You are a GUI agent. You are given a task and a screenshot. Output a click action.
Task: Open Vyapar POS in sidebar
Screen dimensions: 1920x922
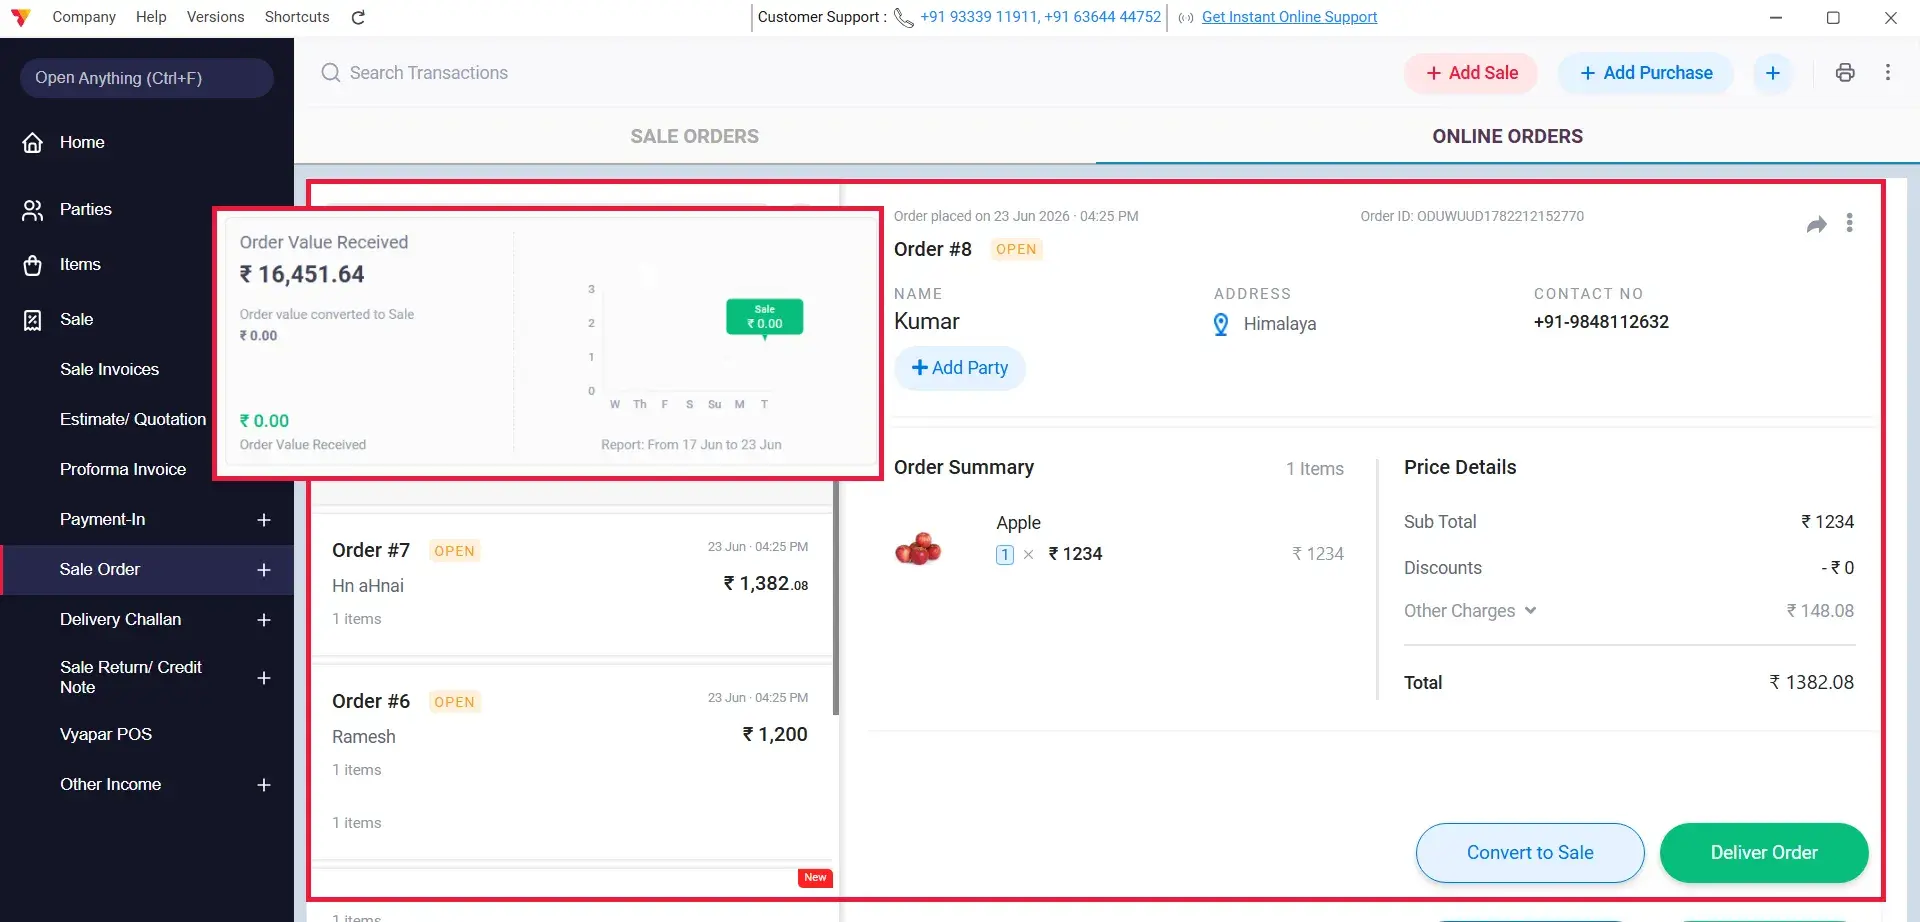pos(106,735)
